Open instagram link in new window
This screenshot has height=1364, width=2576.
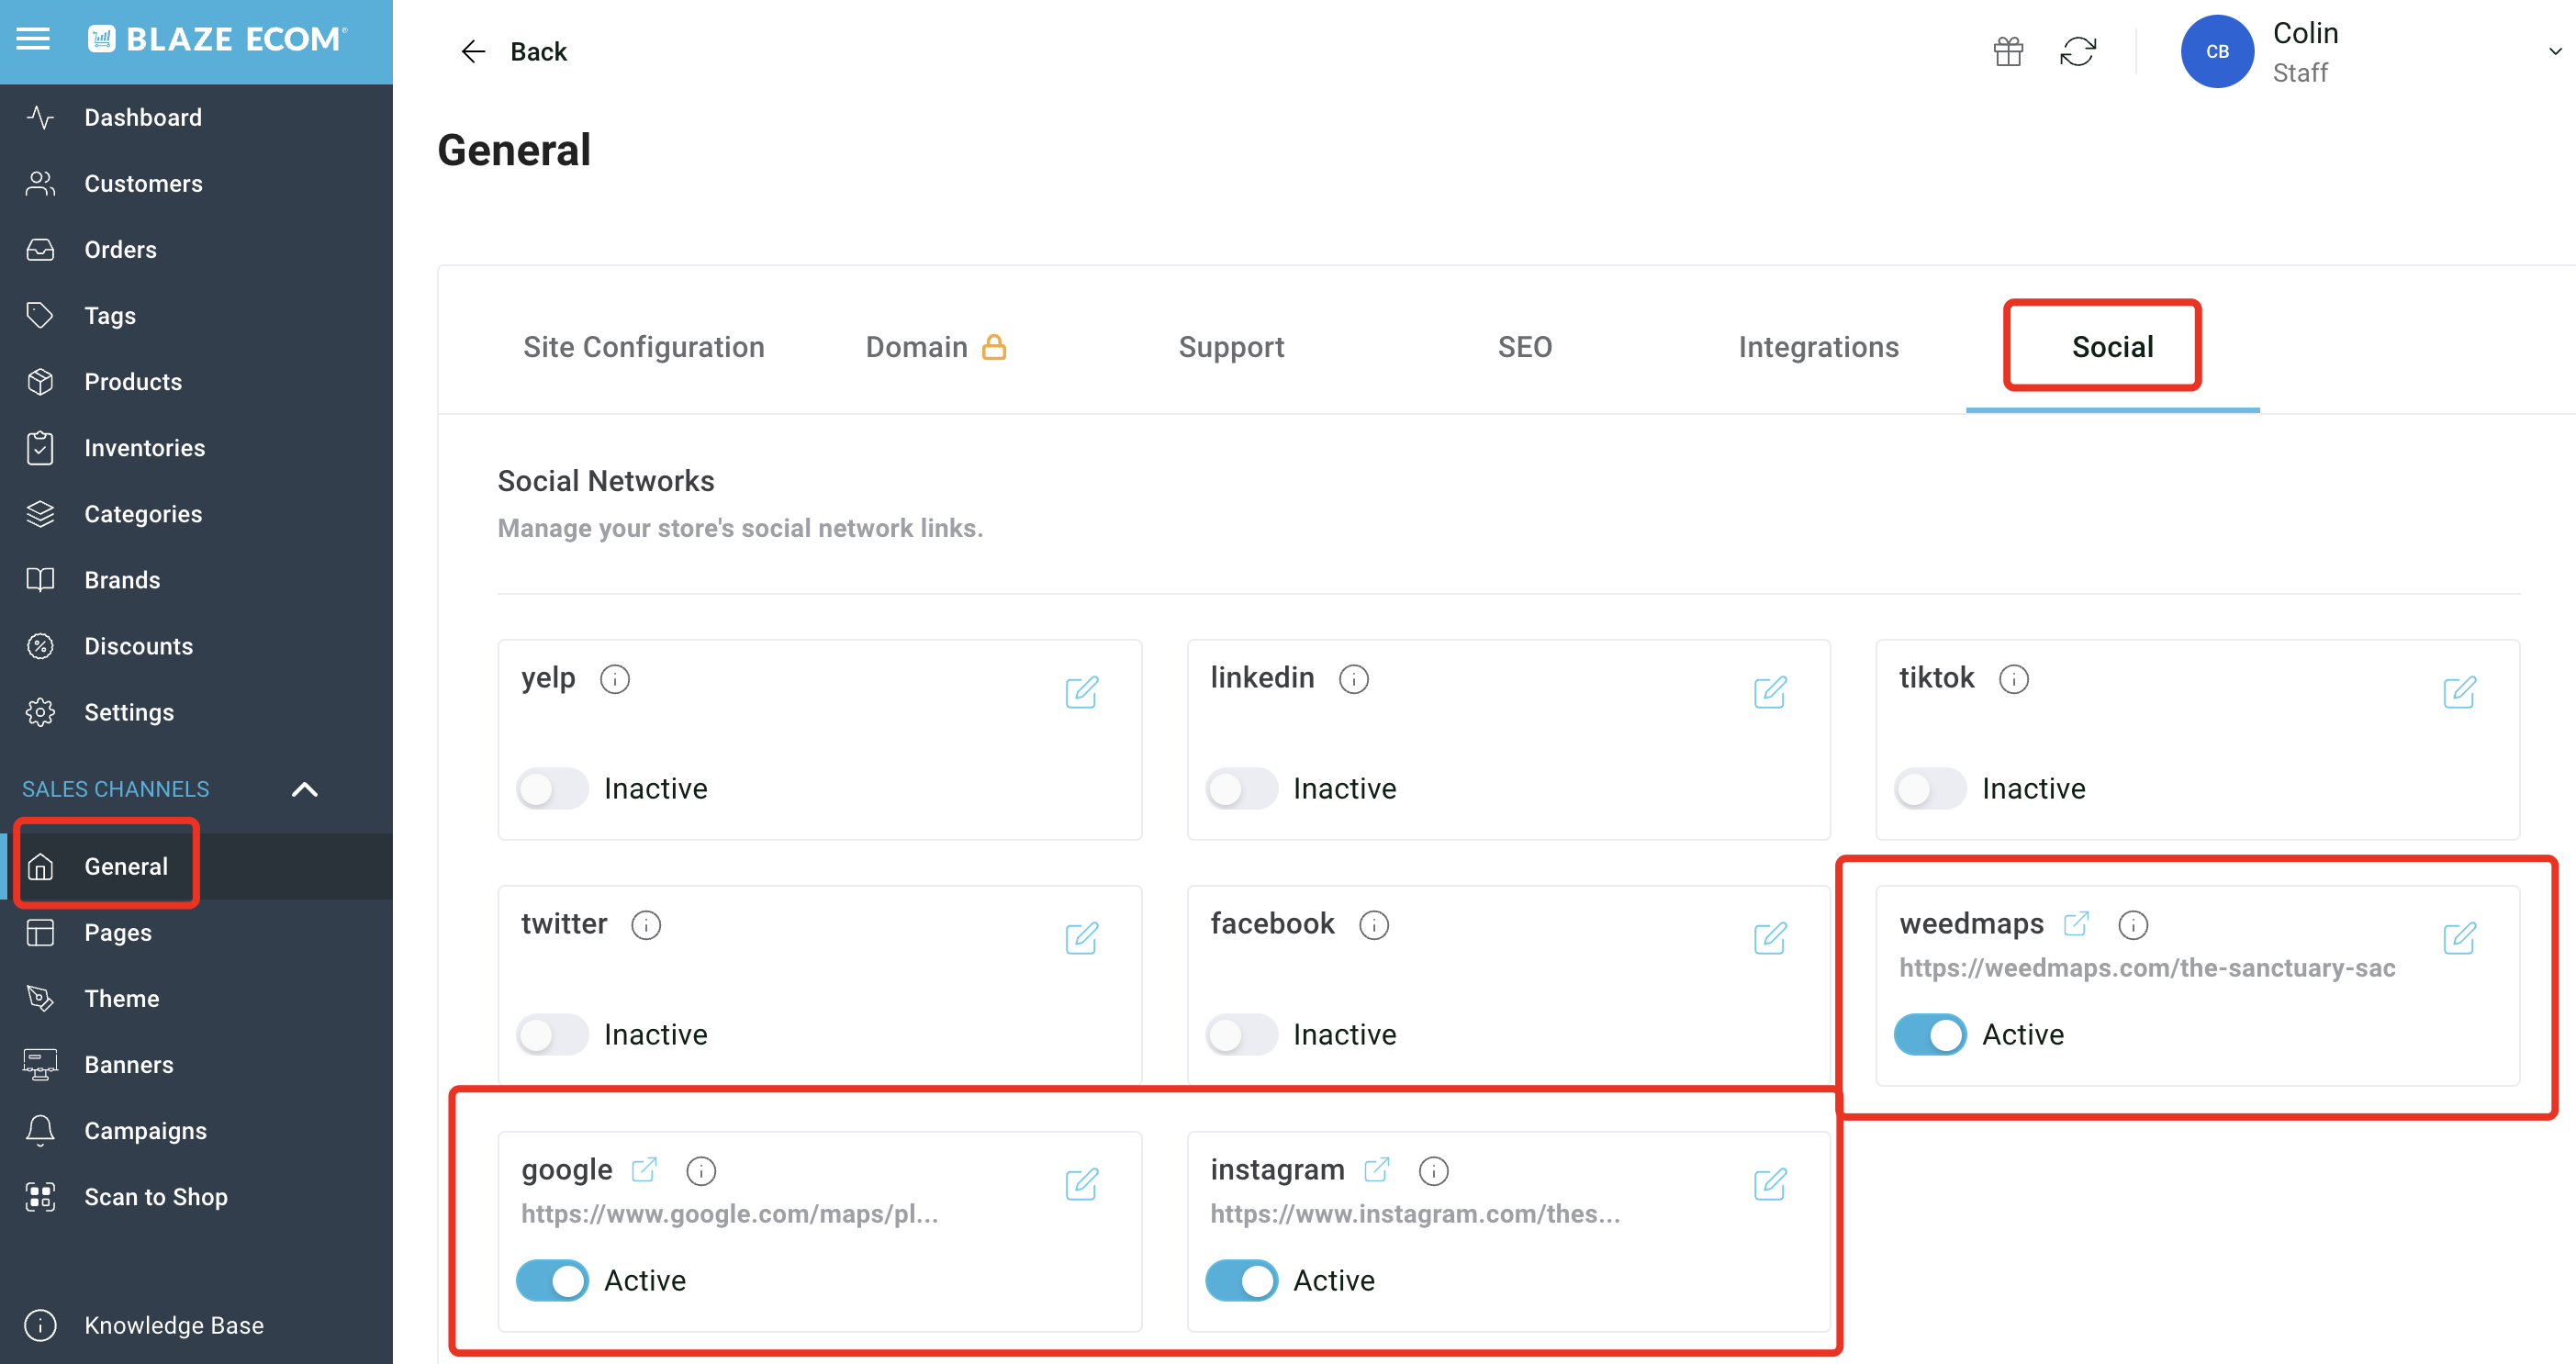pos(1377,1169)
